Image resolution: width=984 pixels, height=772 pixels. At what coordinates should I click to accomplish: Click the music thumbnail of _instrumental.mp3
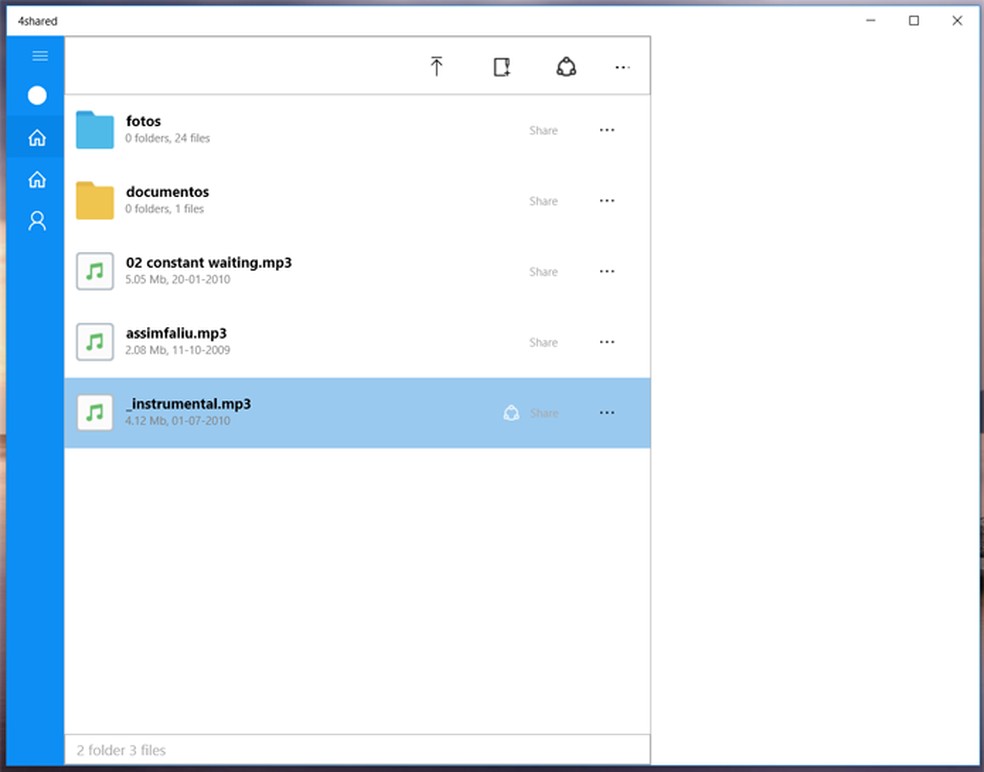[95, 413]
